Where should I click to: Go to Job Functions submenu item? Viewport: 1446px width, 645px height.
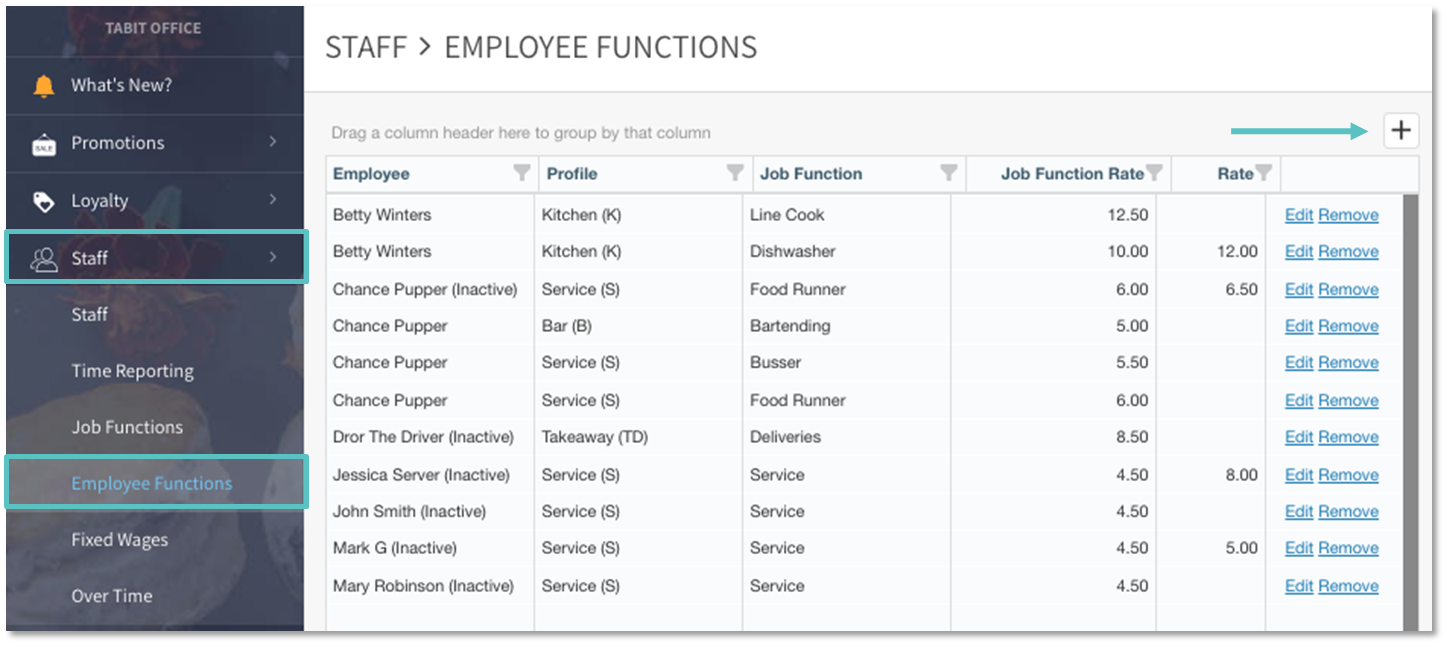[x=127, y=427]
